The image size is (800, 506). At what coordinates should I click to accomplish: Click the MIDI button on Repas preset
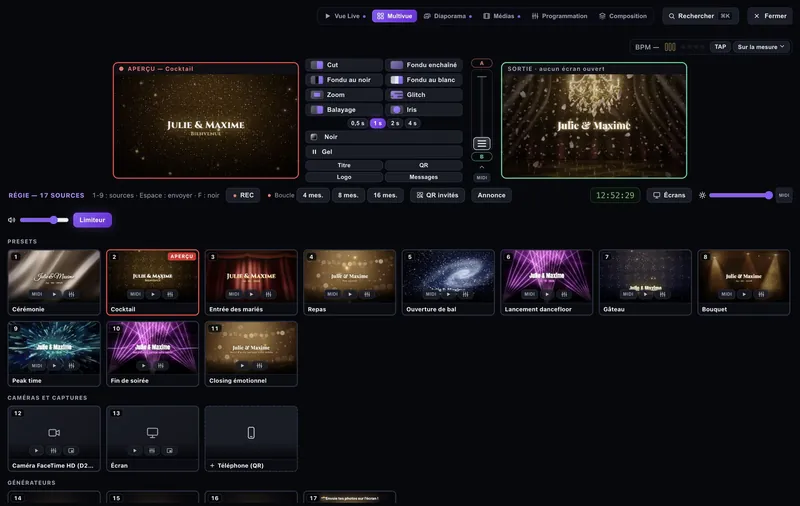[x=332, y=294]
